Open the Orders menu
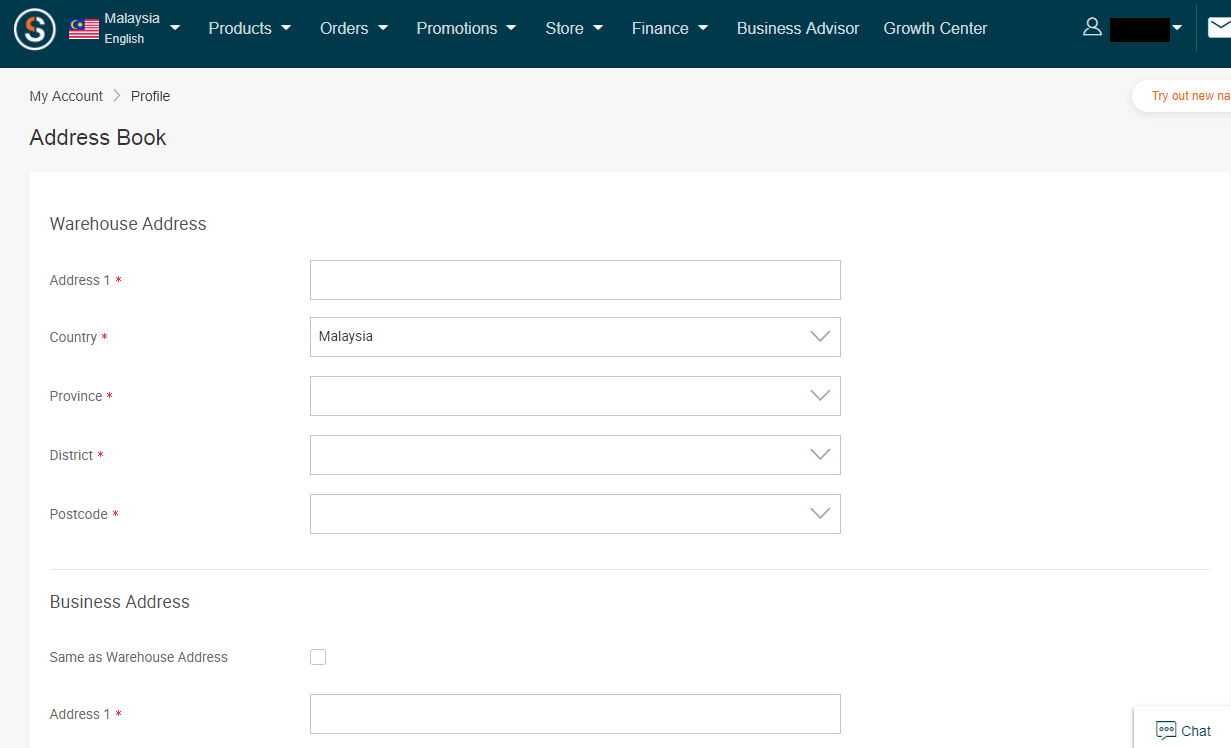This screenshot has width=1231, height=748. click(x=354, y=28)
